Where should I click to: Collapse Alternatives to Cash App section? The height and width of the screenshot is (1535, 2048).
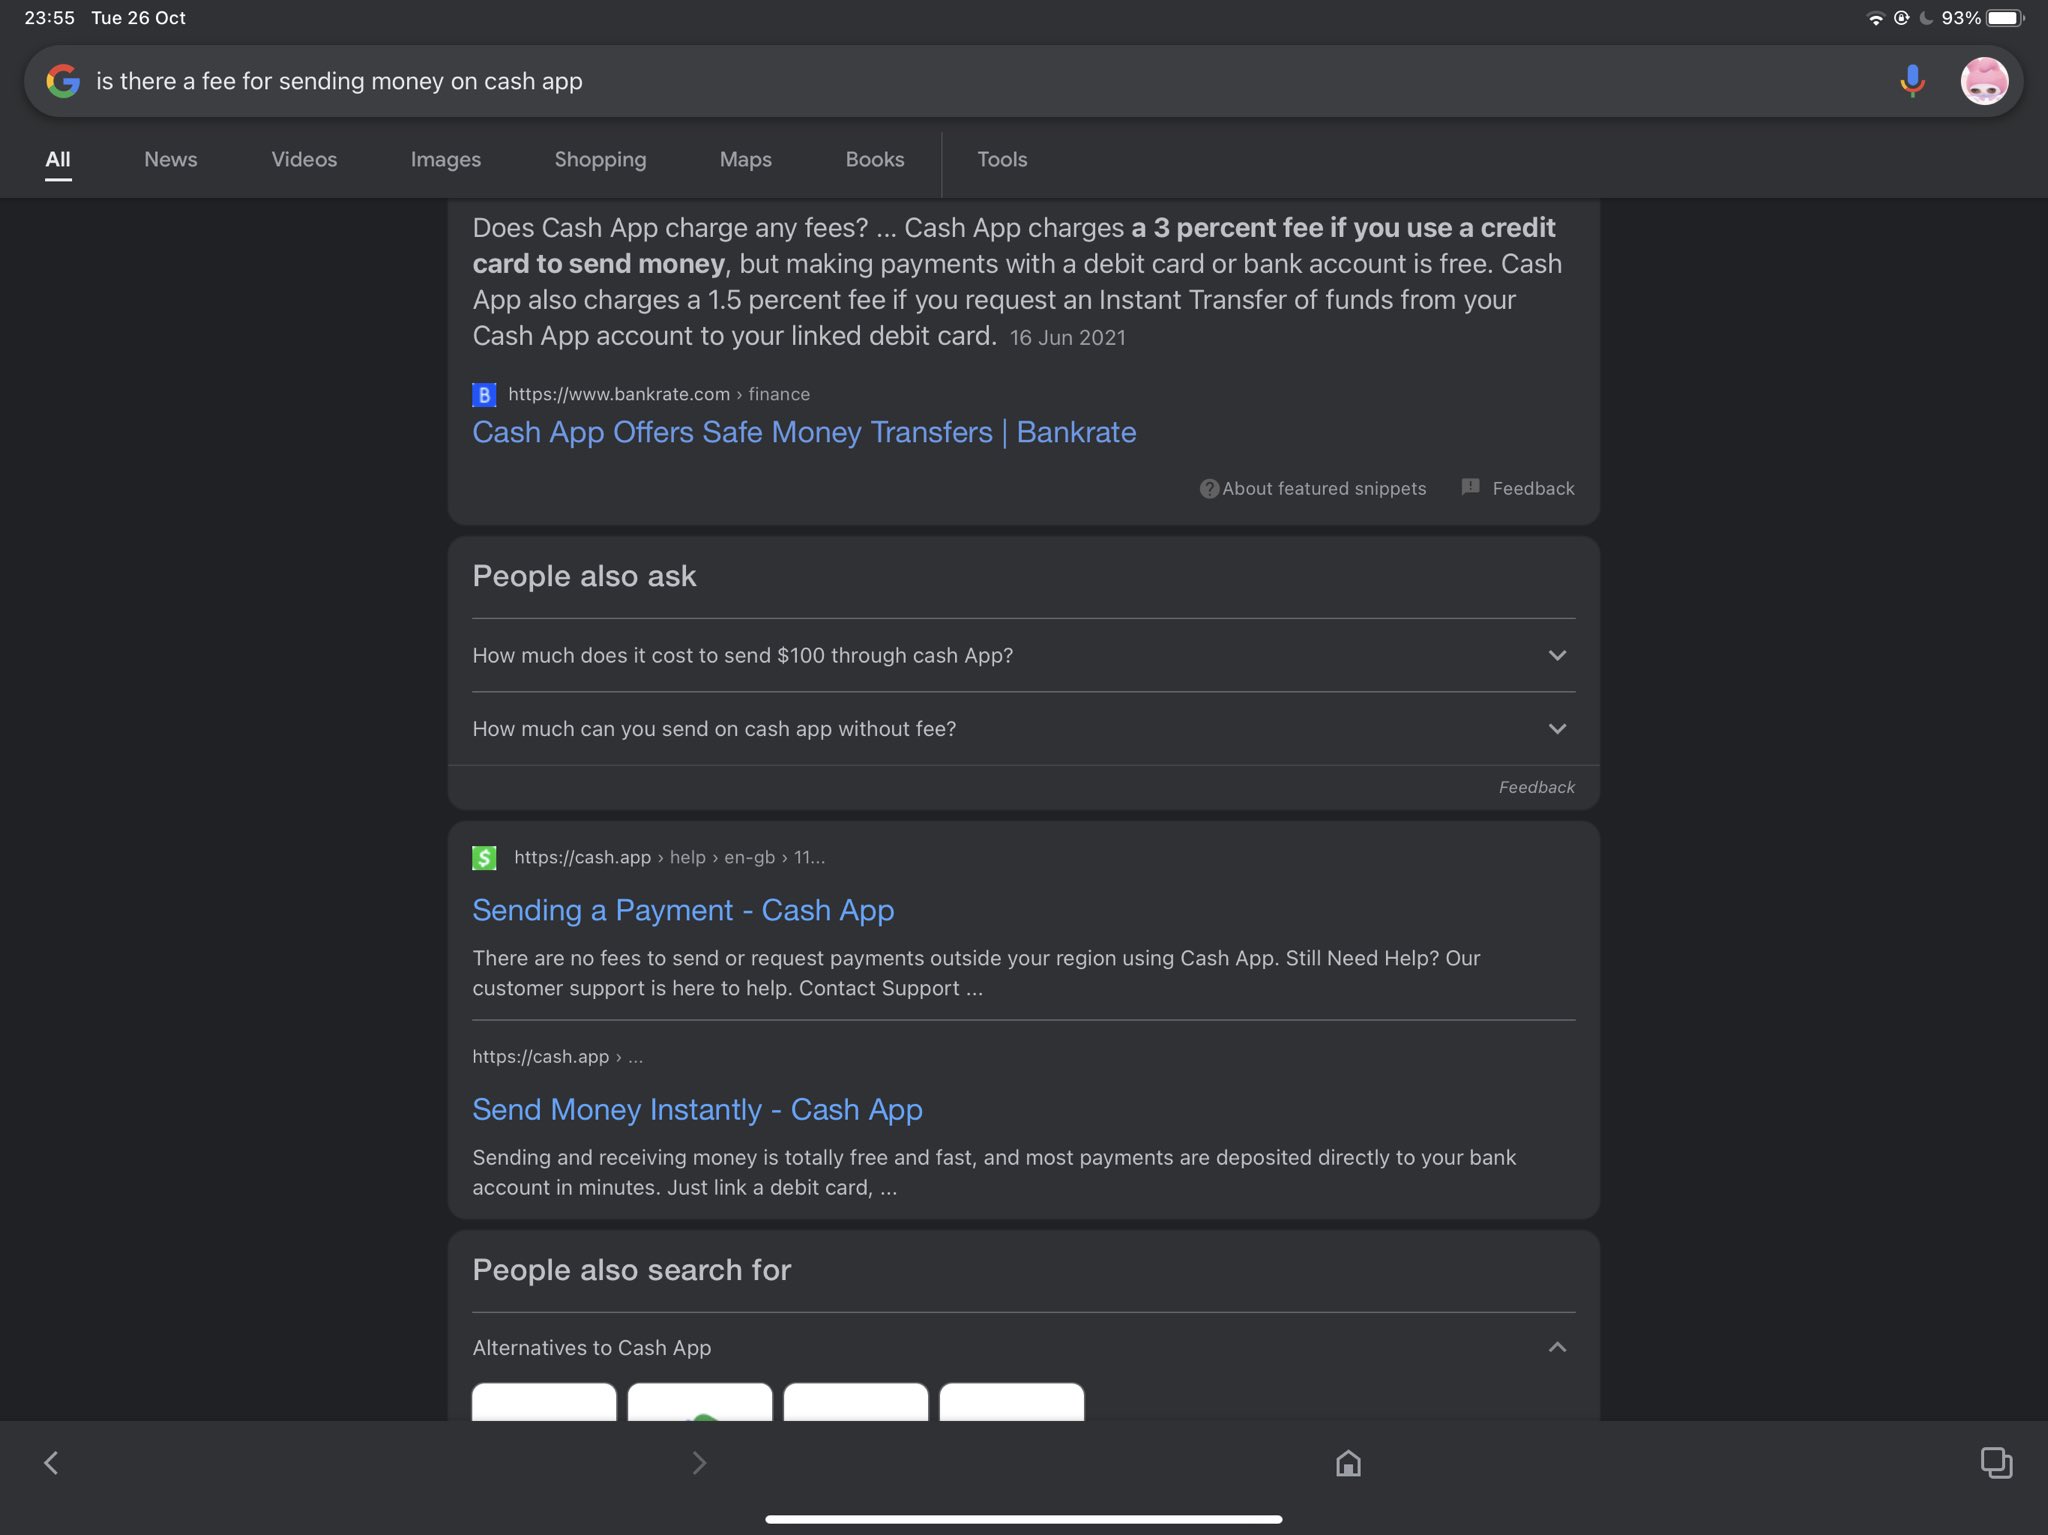click(x=1556, y=1347)
